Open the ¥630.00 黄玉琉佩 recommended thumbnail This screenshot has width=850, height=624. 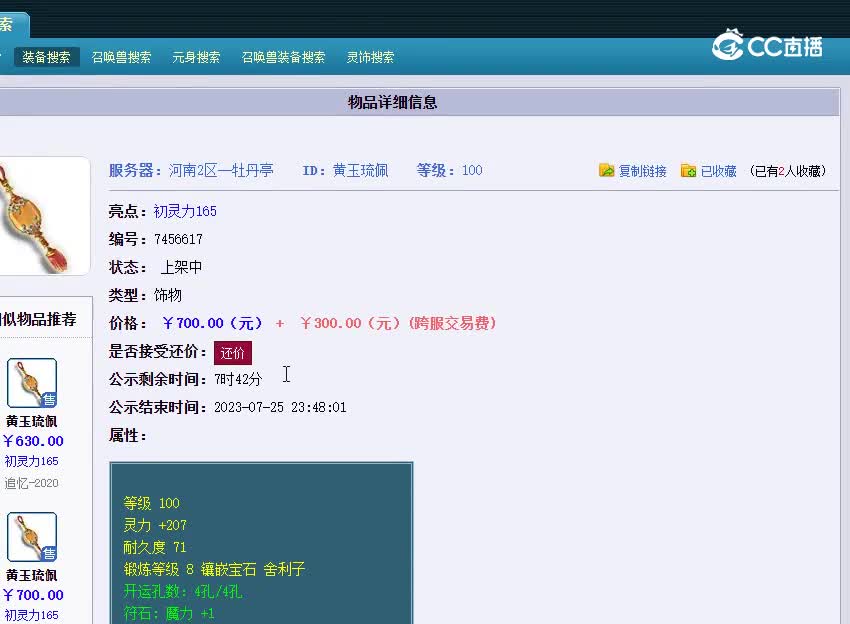[x=32, y=383]
